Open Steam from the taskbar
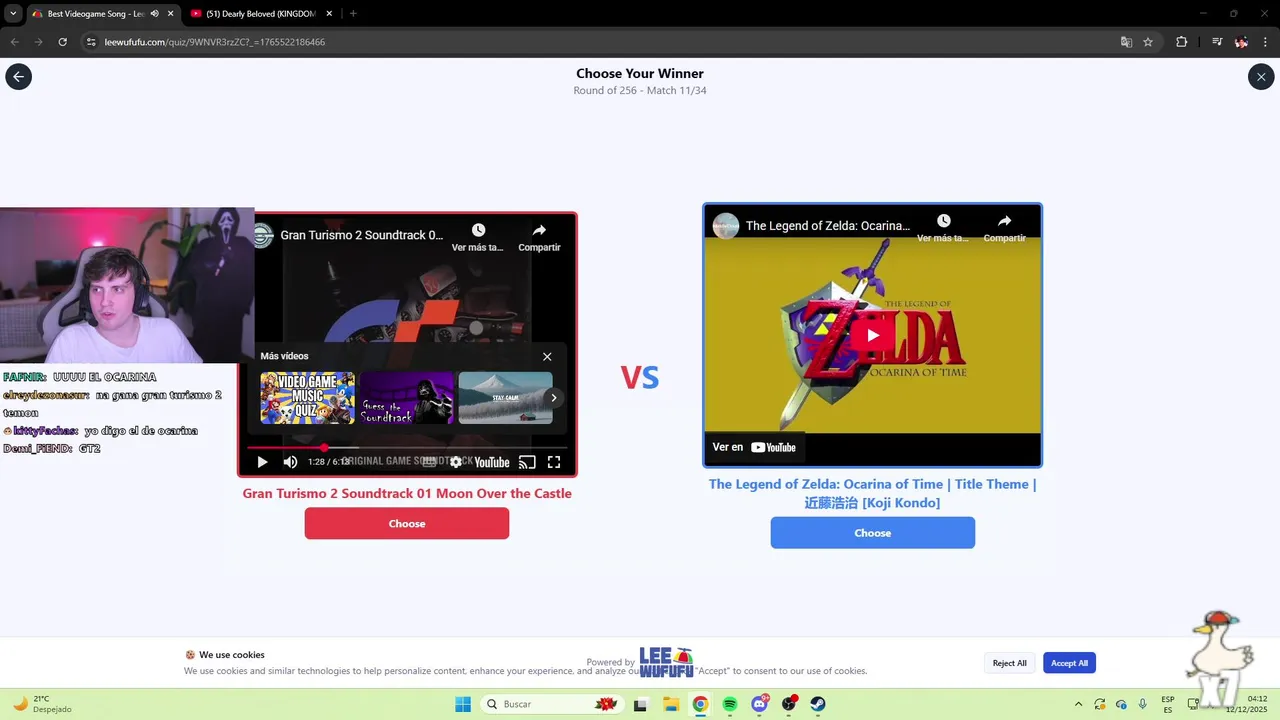 coord(818,704)
